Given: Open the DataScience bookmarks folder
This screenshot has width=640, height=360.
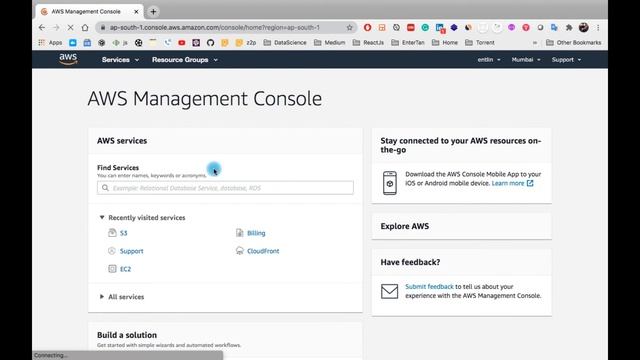Looking at the screenshot, I should coord(285,42).
